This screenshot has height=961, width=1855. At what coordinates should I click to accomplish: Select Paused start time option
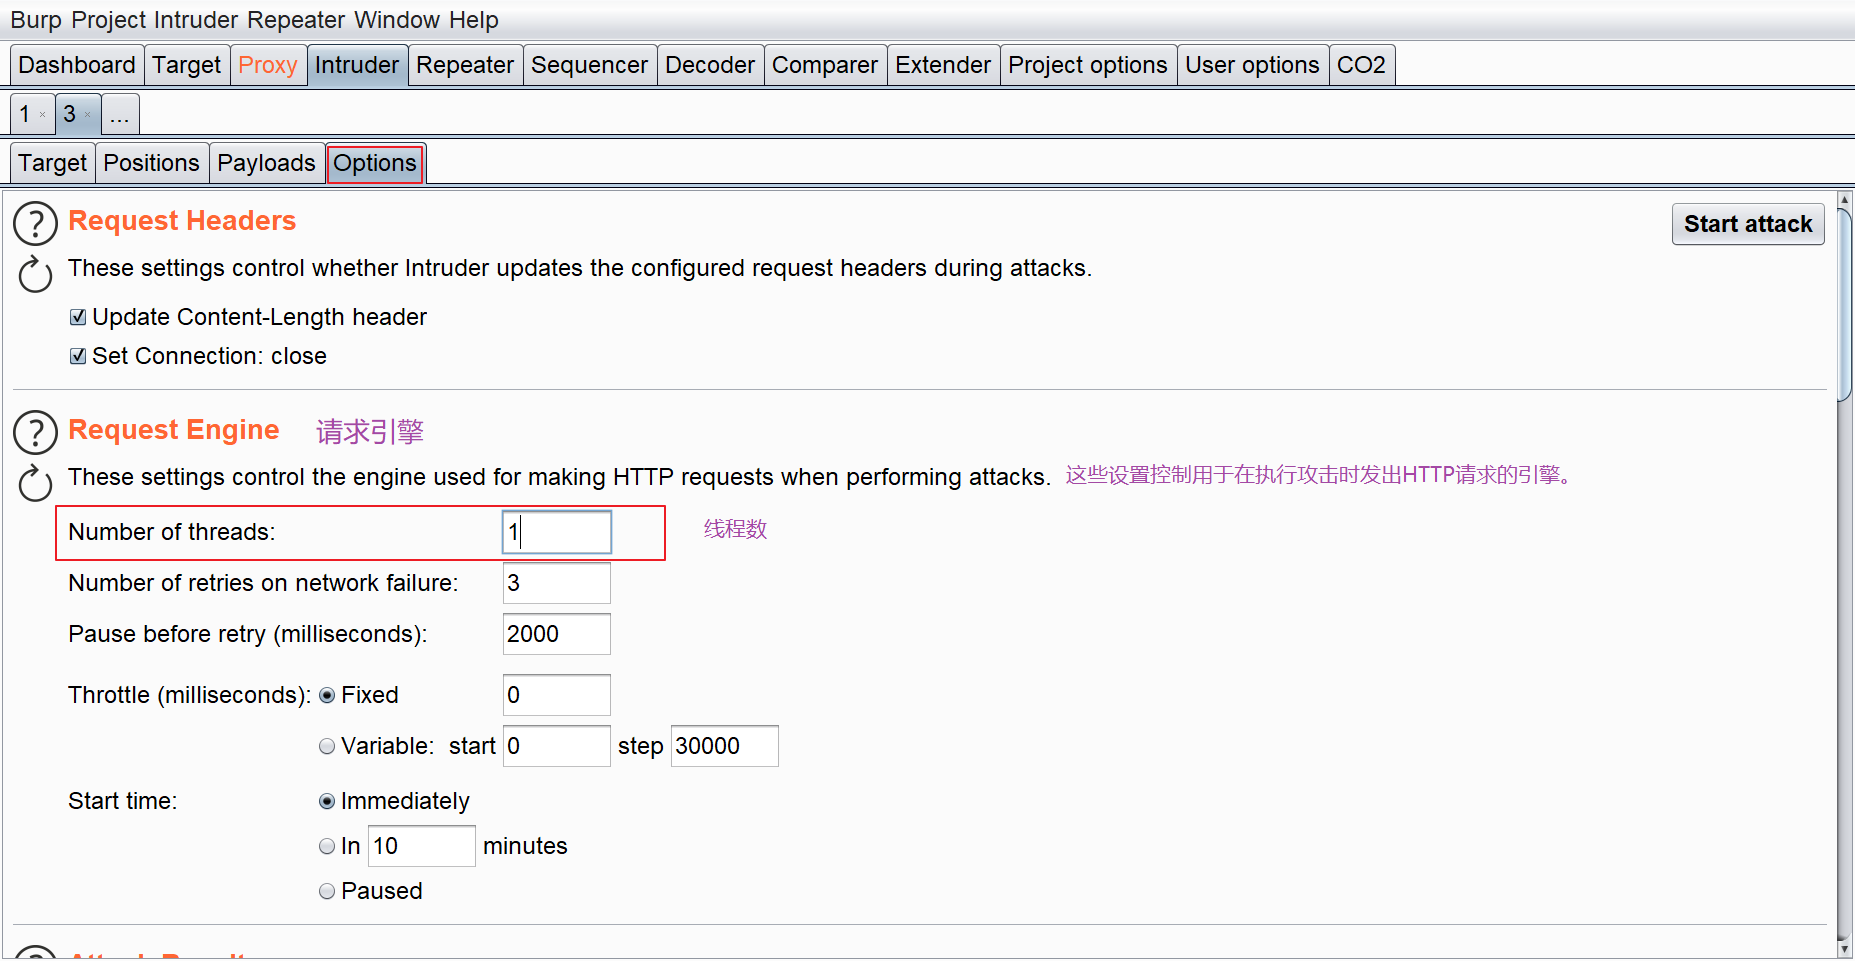pos(327,892)
